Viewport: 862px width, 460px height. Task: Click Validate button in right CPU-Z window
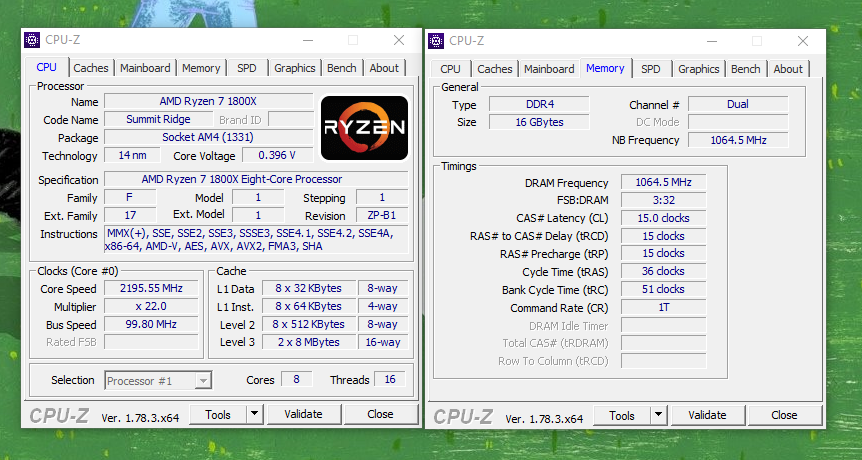708,415
